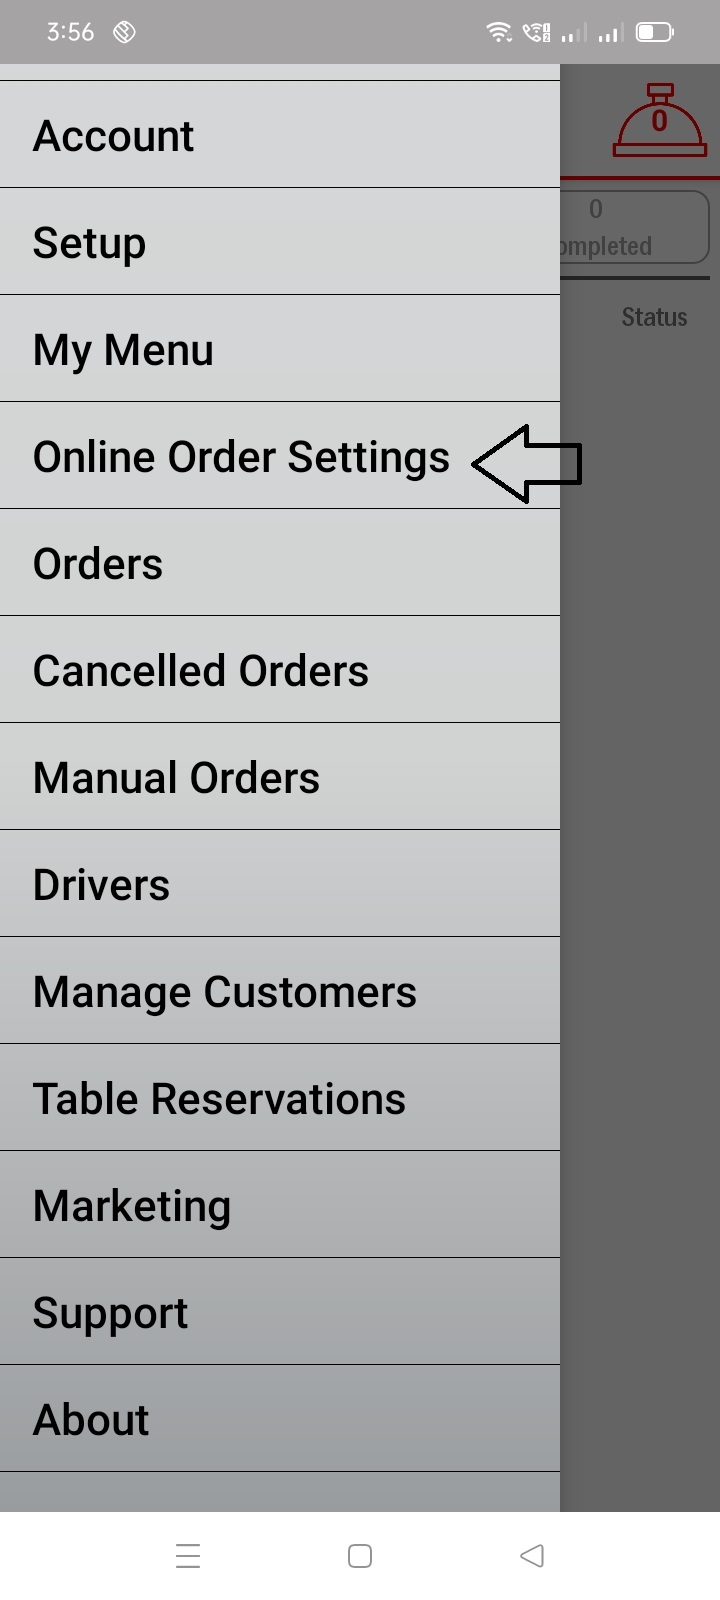Tap Android home square icon

(x=360, y=1556)
